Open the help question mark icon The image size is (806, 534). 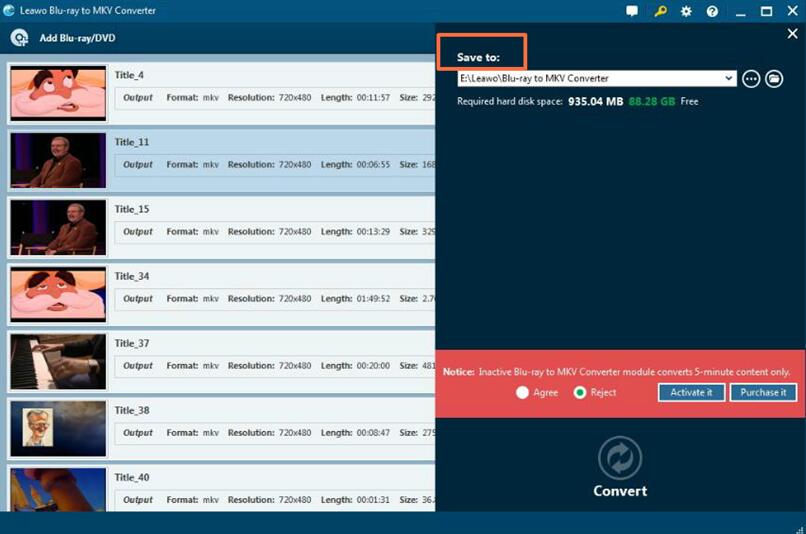[x=712, y=11]
